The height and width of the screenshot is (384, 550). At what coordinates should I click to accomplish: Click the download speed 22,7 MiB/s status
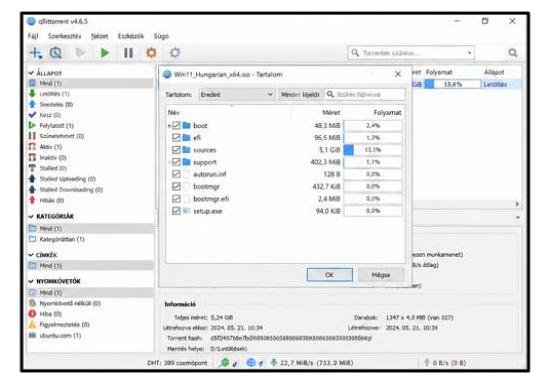312,363
